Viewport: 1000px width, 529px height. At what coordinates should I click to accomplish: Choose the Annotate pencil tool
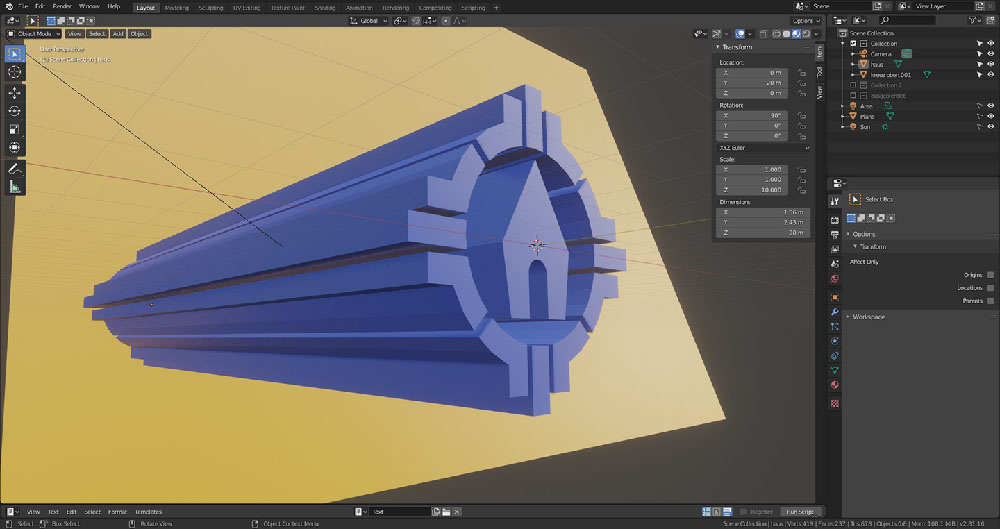[15, 168]
